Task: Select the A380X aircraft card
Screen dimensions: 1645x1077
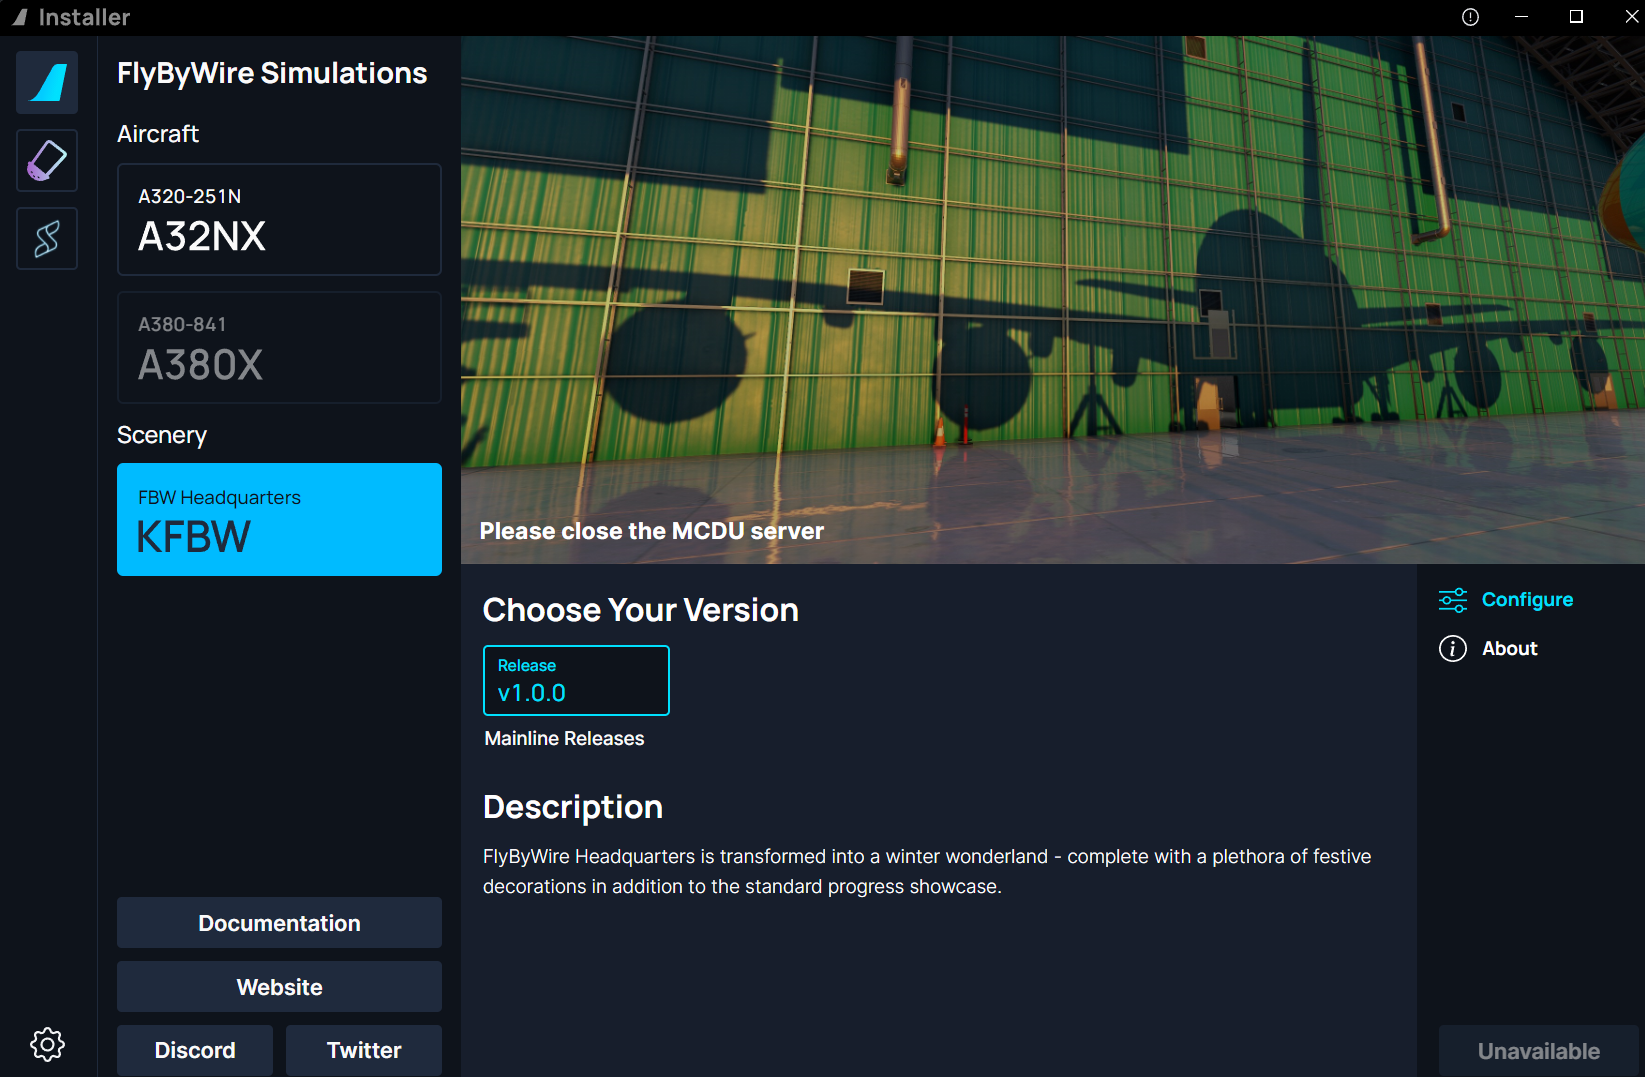Action: tap(279, 347)
